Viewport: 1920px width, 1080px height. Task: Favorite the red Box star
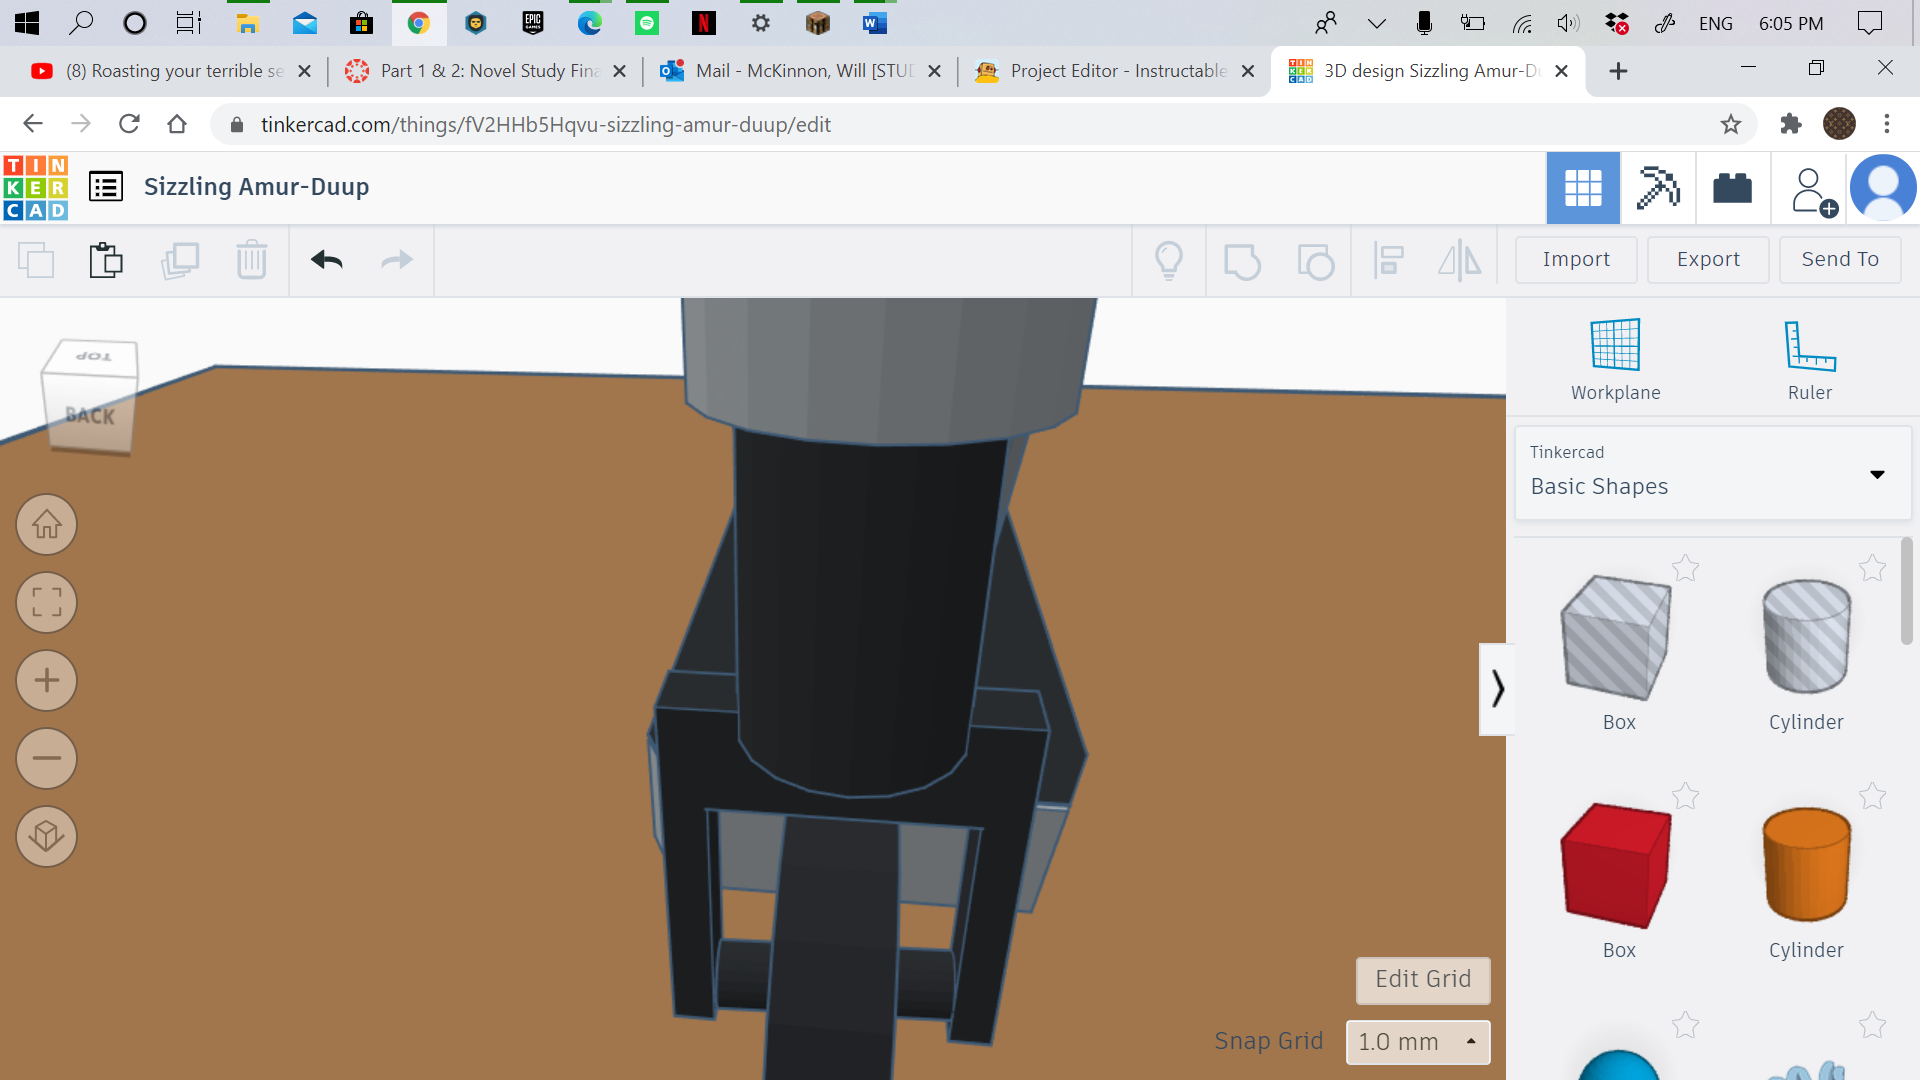pyautogui.click(x=1686, y=797)
